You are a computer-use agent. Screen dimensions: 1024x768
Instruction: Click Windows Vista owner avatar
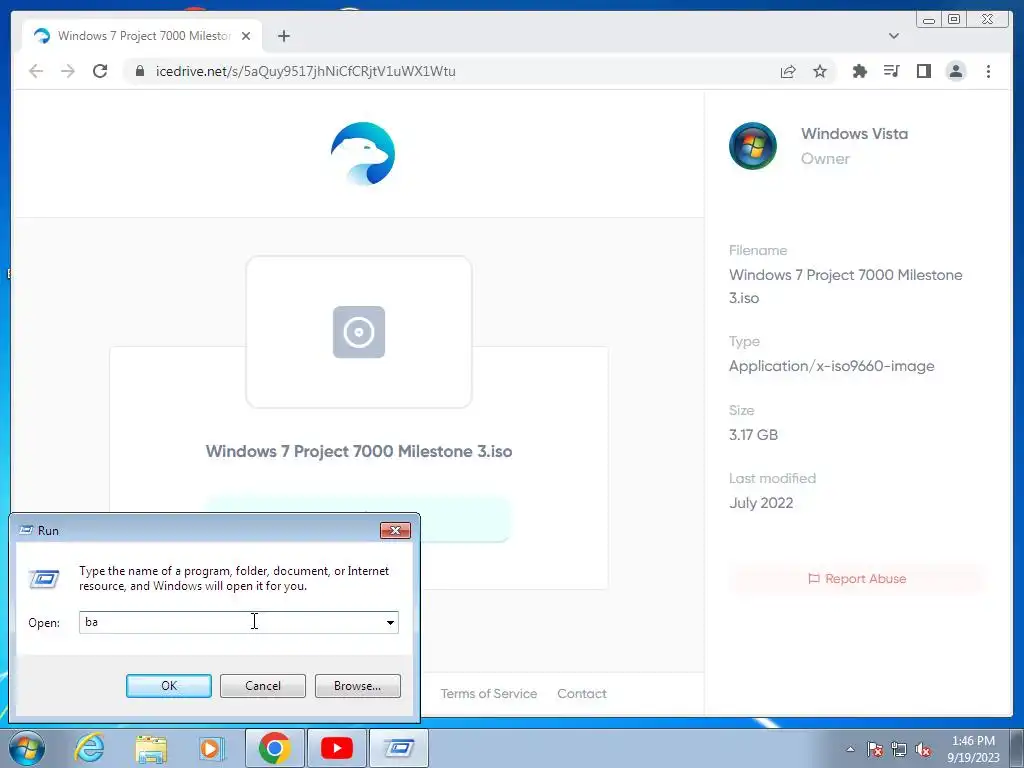[752, 146]
